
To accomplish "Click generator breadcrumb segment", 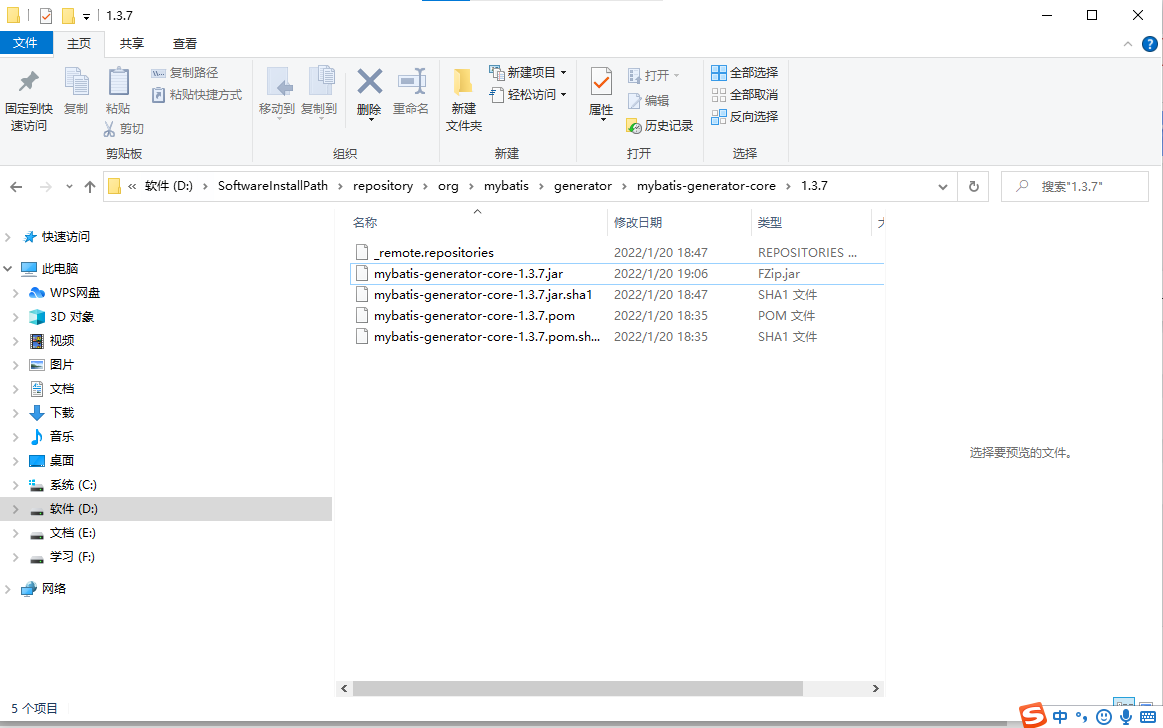I will (583, 186).
